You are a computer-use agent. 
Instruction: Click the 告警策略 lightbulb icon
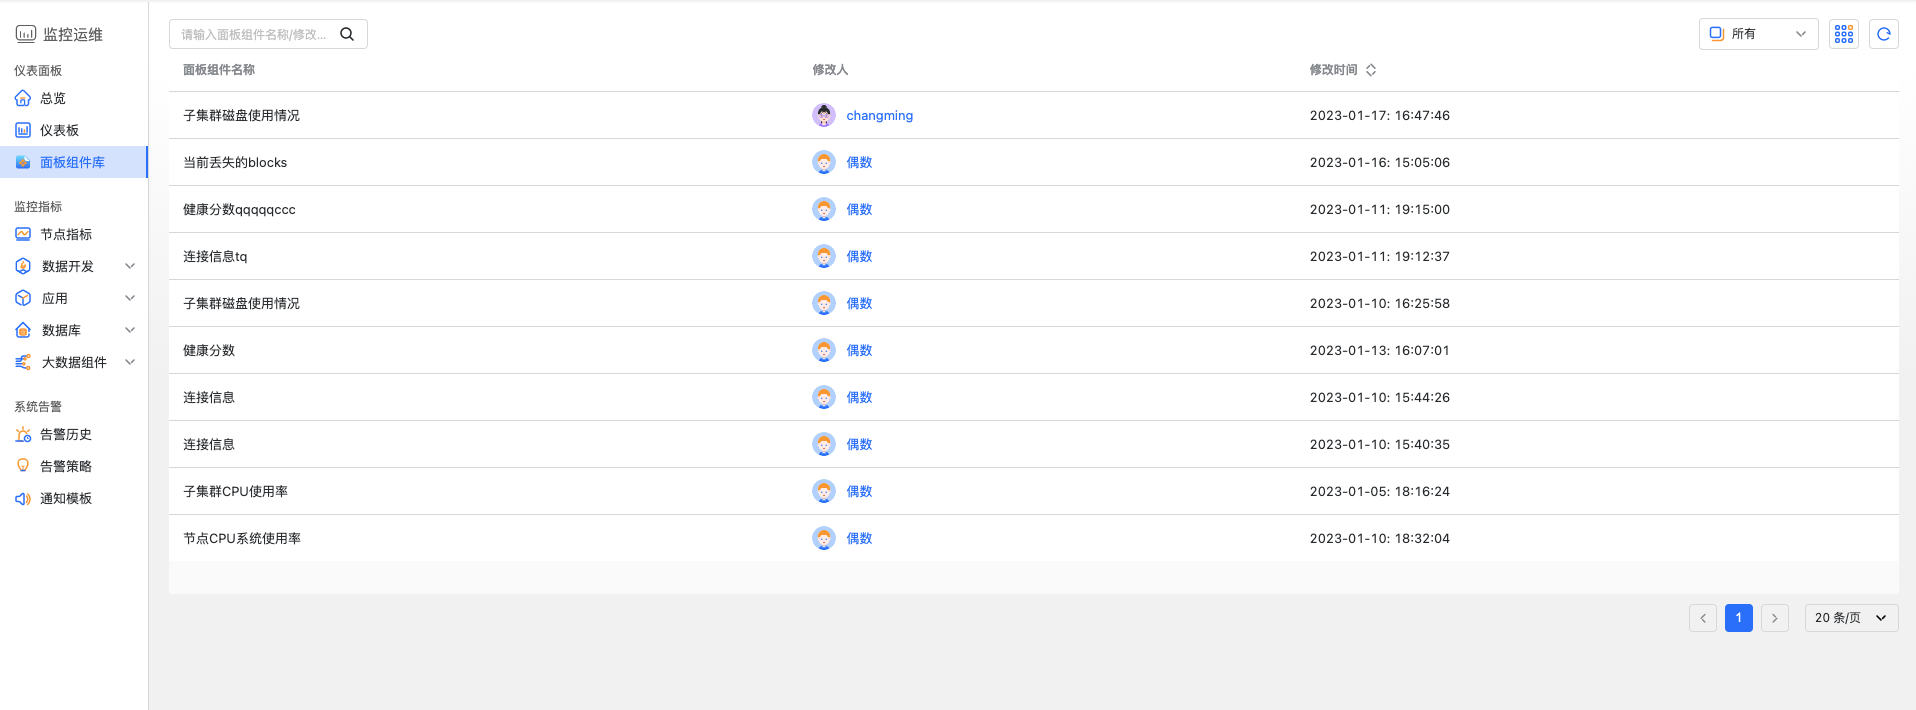(x=23, y=466)
